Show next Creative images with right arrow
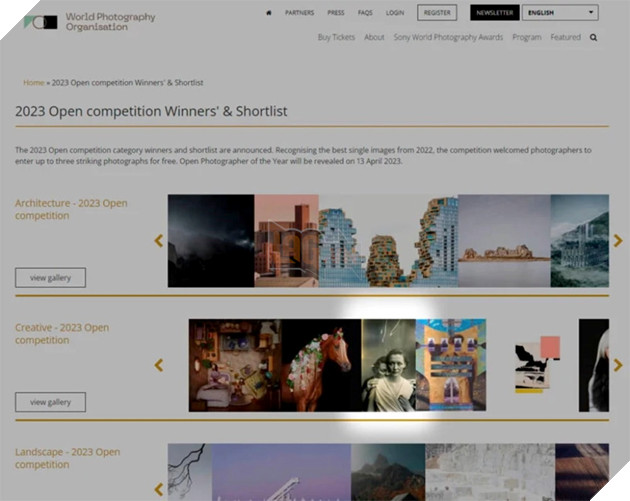 tap(618, 365)
